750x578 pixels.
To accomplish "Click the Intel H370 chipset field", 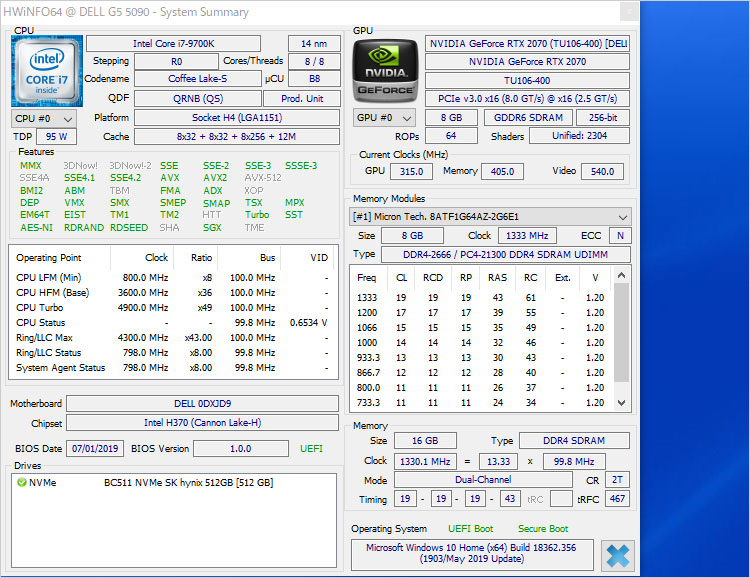I will point(203,423).
